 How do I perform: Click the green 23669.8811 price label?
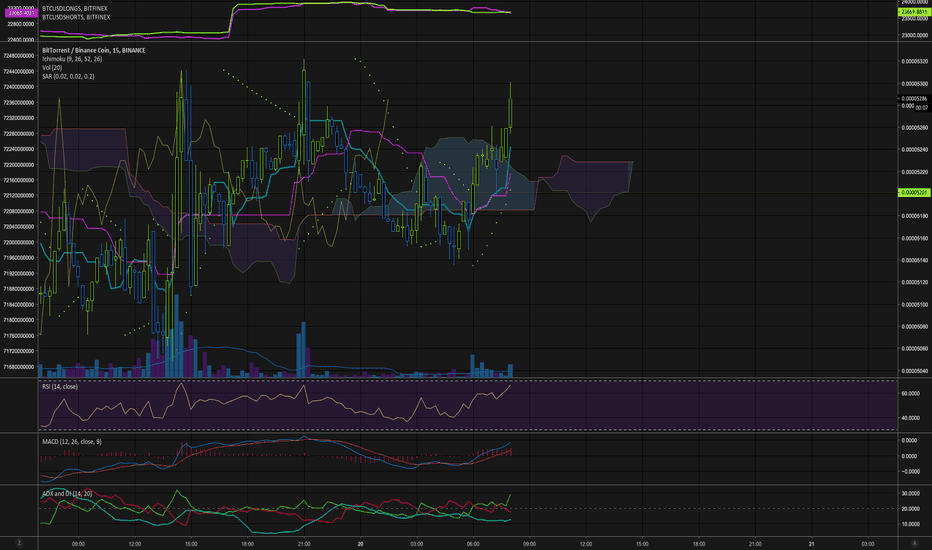click(x=914, y=12)
